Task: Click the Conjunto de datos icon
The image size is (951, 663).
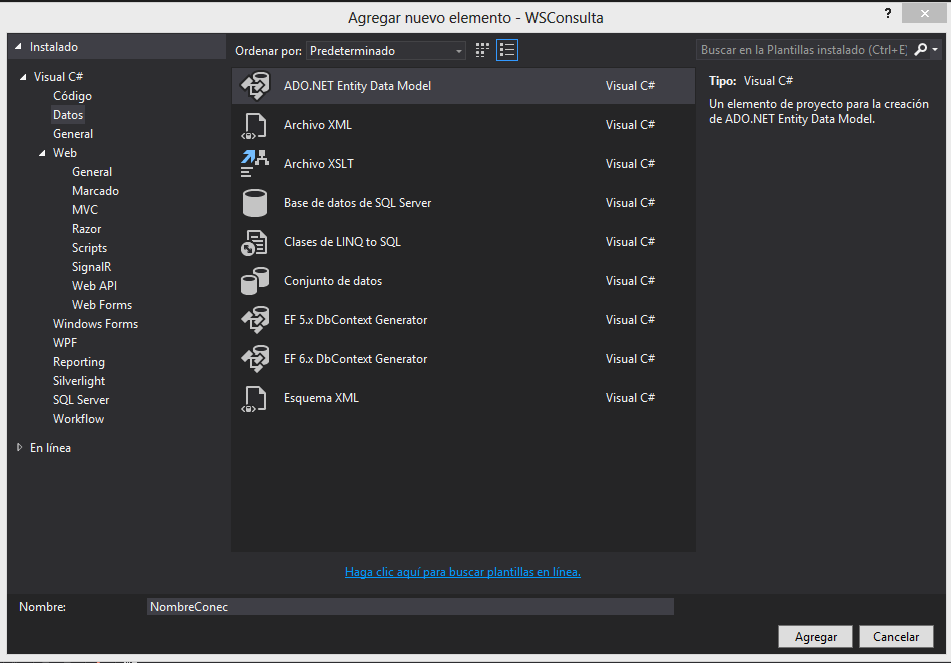Action: (255, 281)
